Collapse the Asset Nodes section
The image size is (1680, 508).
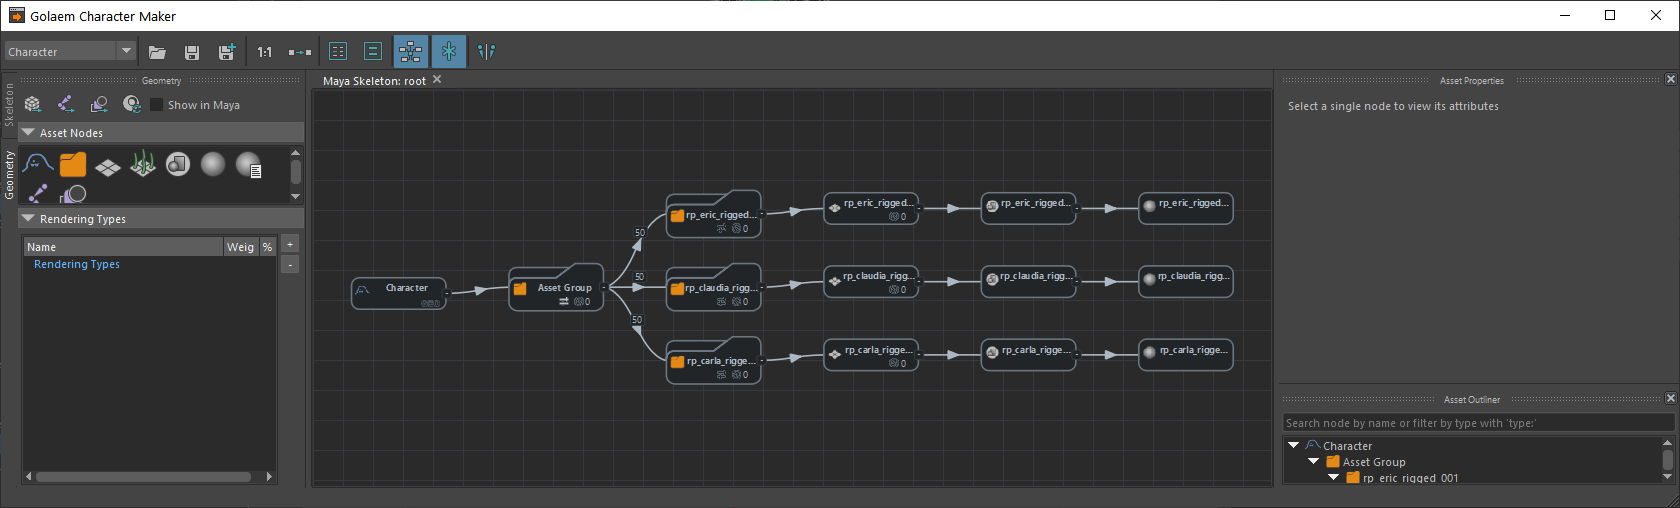coord(28,132)
